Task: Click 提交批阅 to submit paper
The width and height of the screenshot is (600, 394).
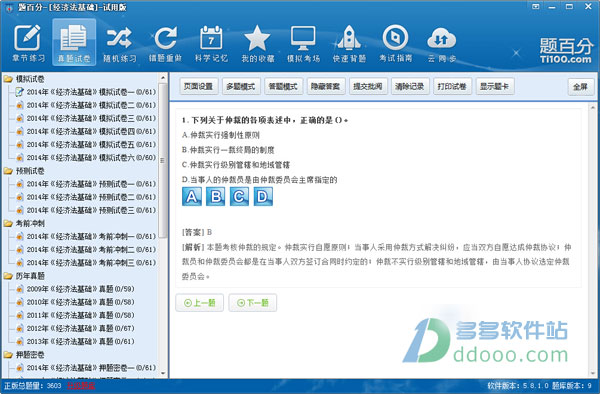Action: tap(368, 86)
